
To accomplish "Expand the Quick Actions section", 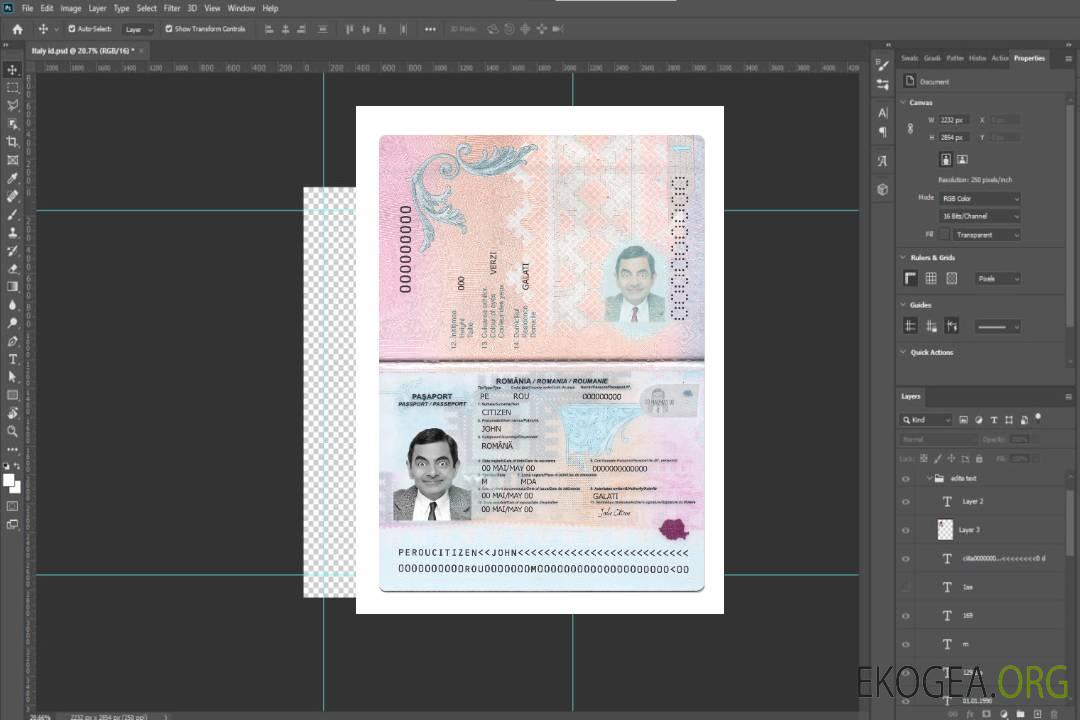I will pyautogui.click(x=903, y=352).
